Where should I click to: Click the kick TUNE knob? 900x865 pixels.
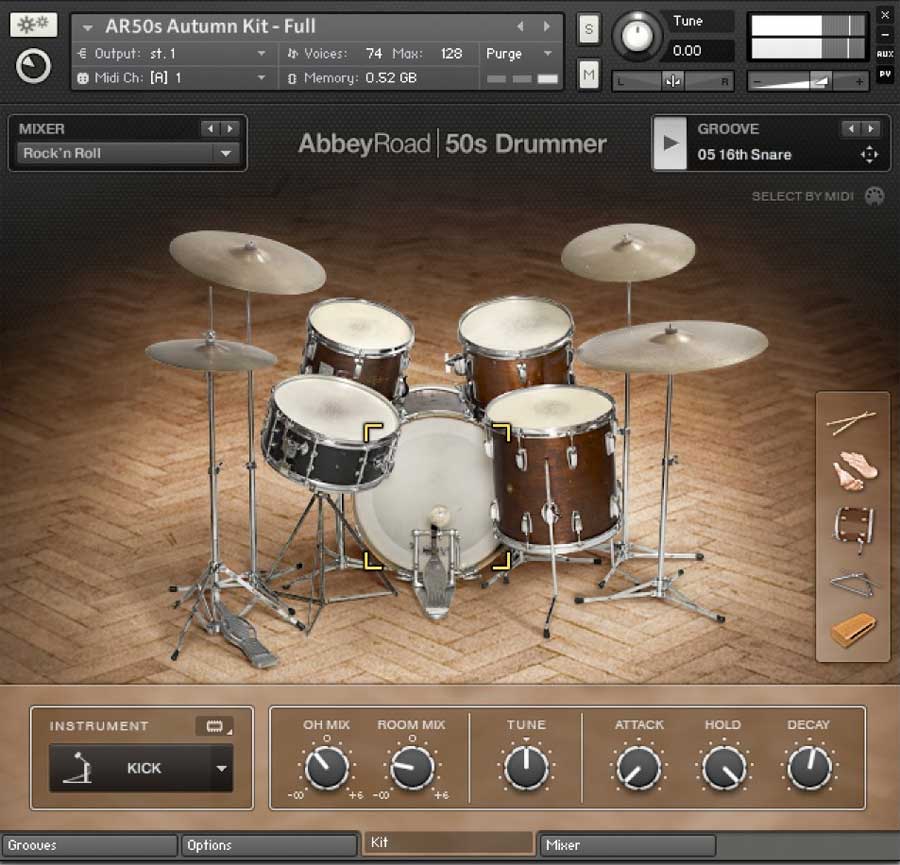(x=526, y=768)
